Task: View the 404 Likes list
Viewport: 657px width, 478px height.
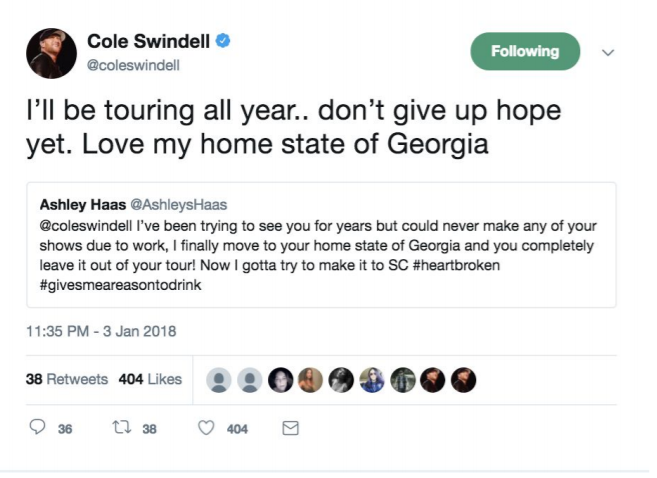Action: [150, 379]
